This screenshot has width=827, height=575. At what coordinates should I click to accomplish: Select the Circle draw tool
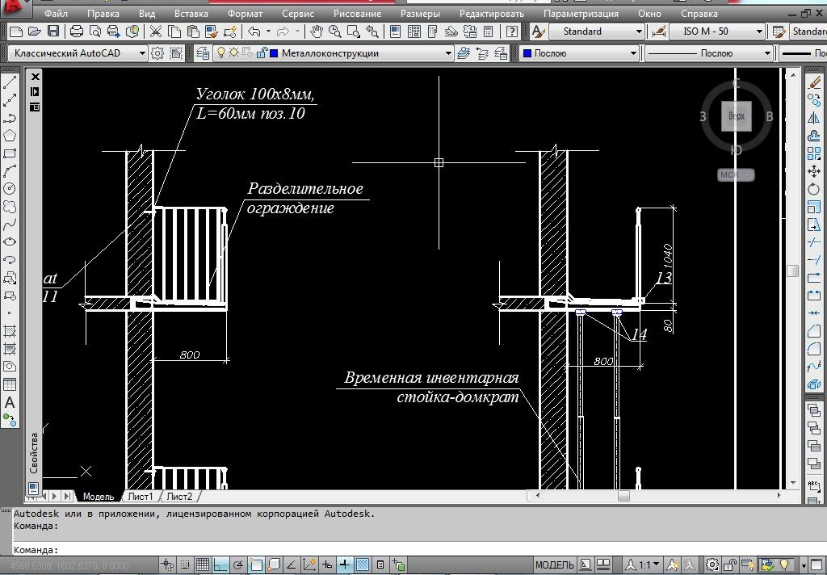tap(9, 188)
